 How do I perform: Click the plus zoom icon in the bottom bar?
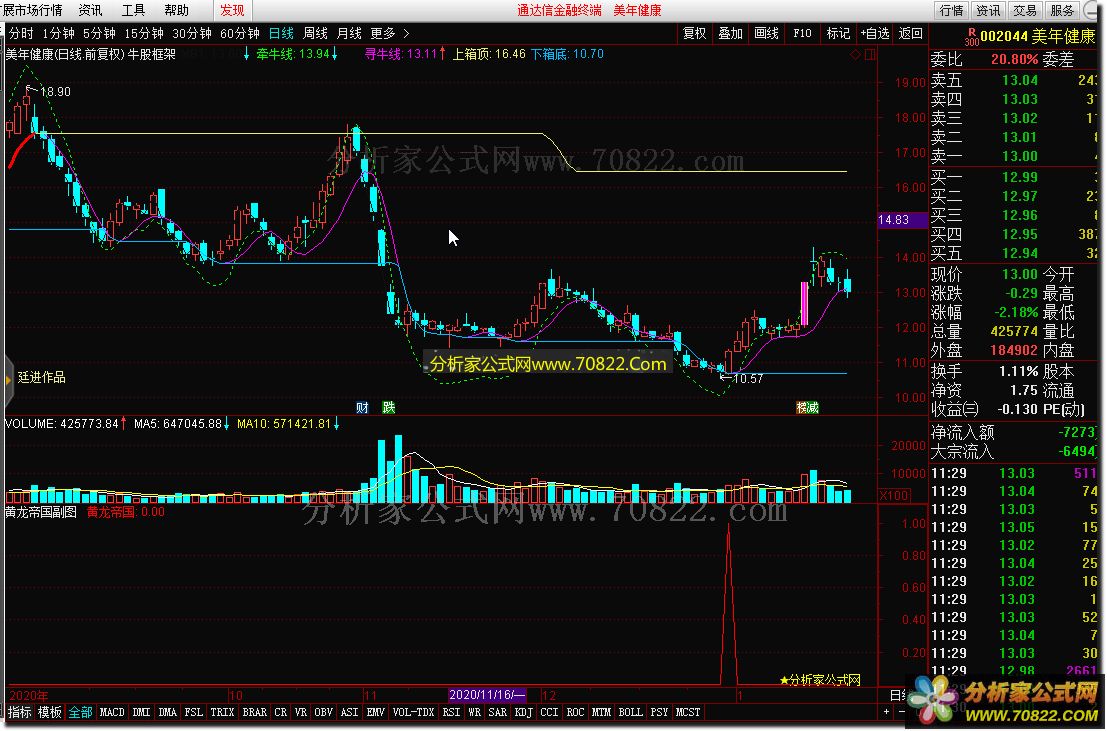pos(887,712)
